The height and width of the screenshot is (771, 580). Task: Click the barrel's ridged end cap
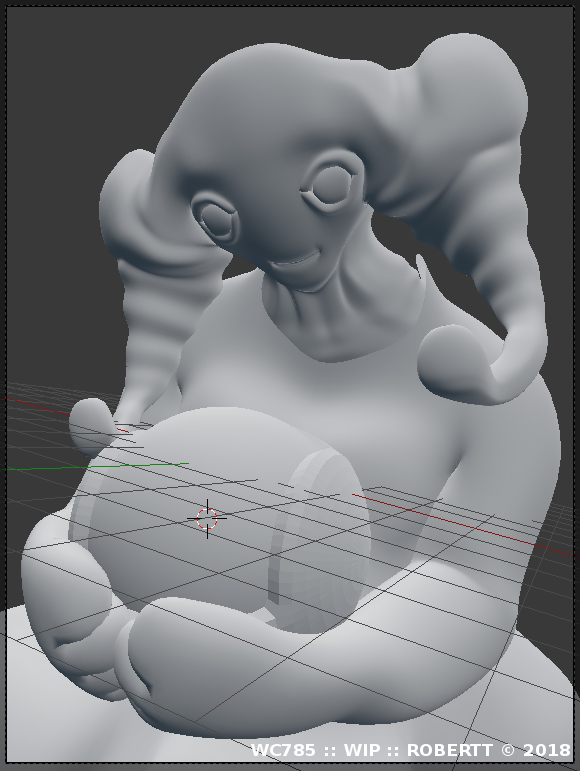tap(319, 541)
